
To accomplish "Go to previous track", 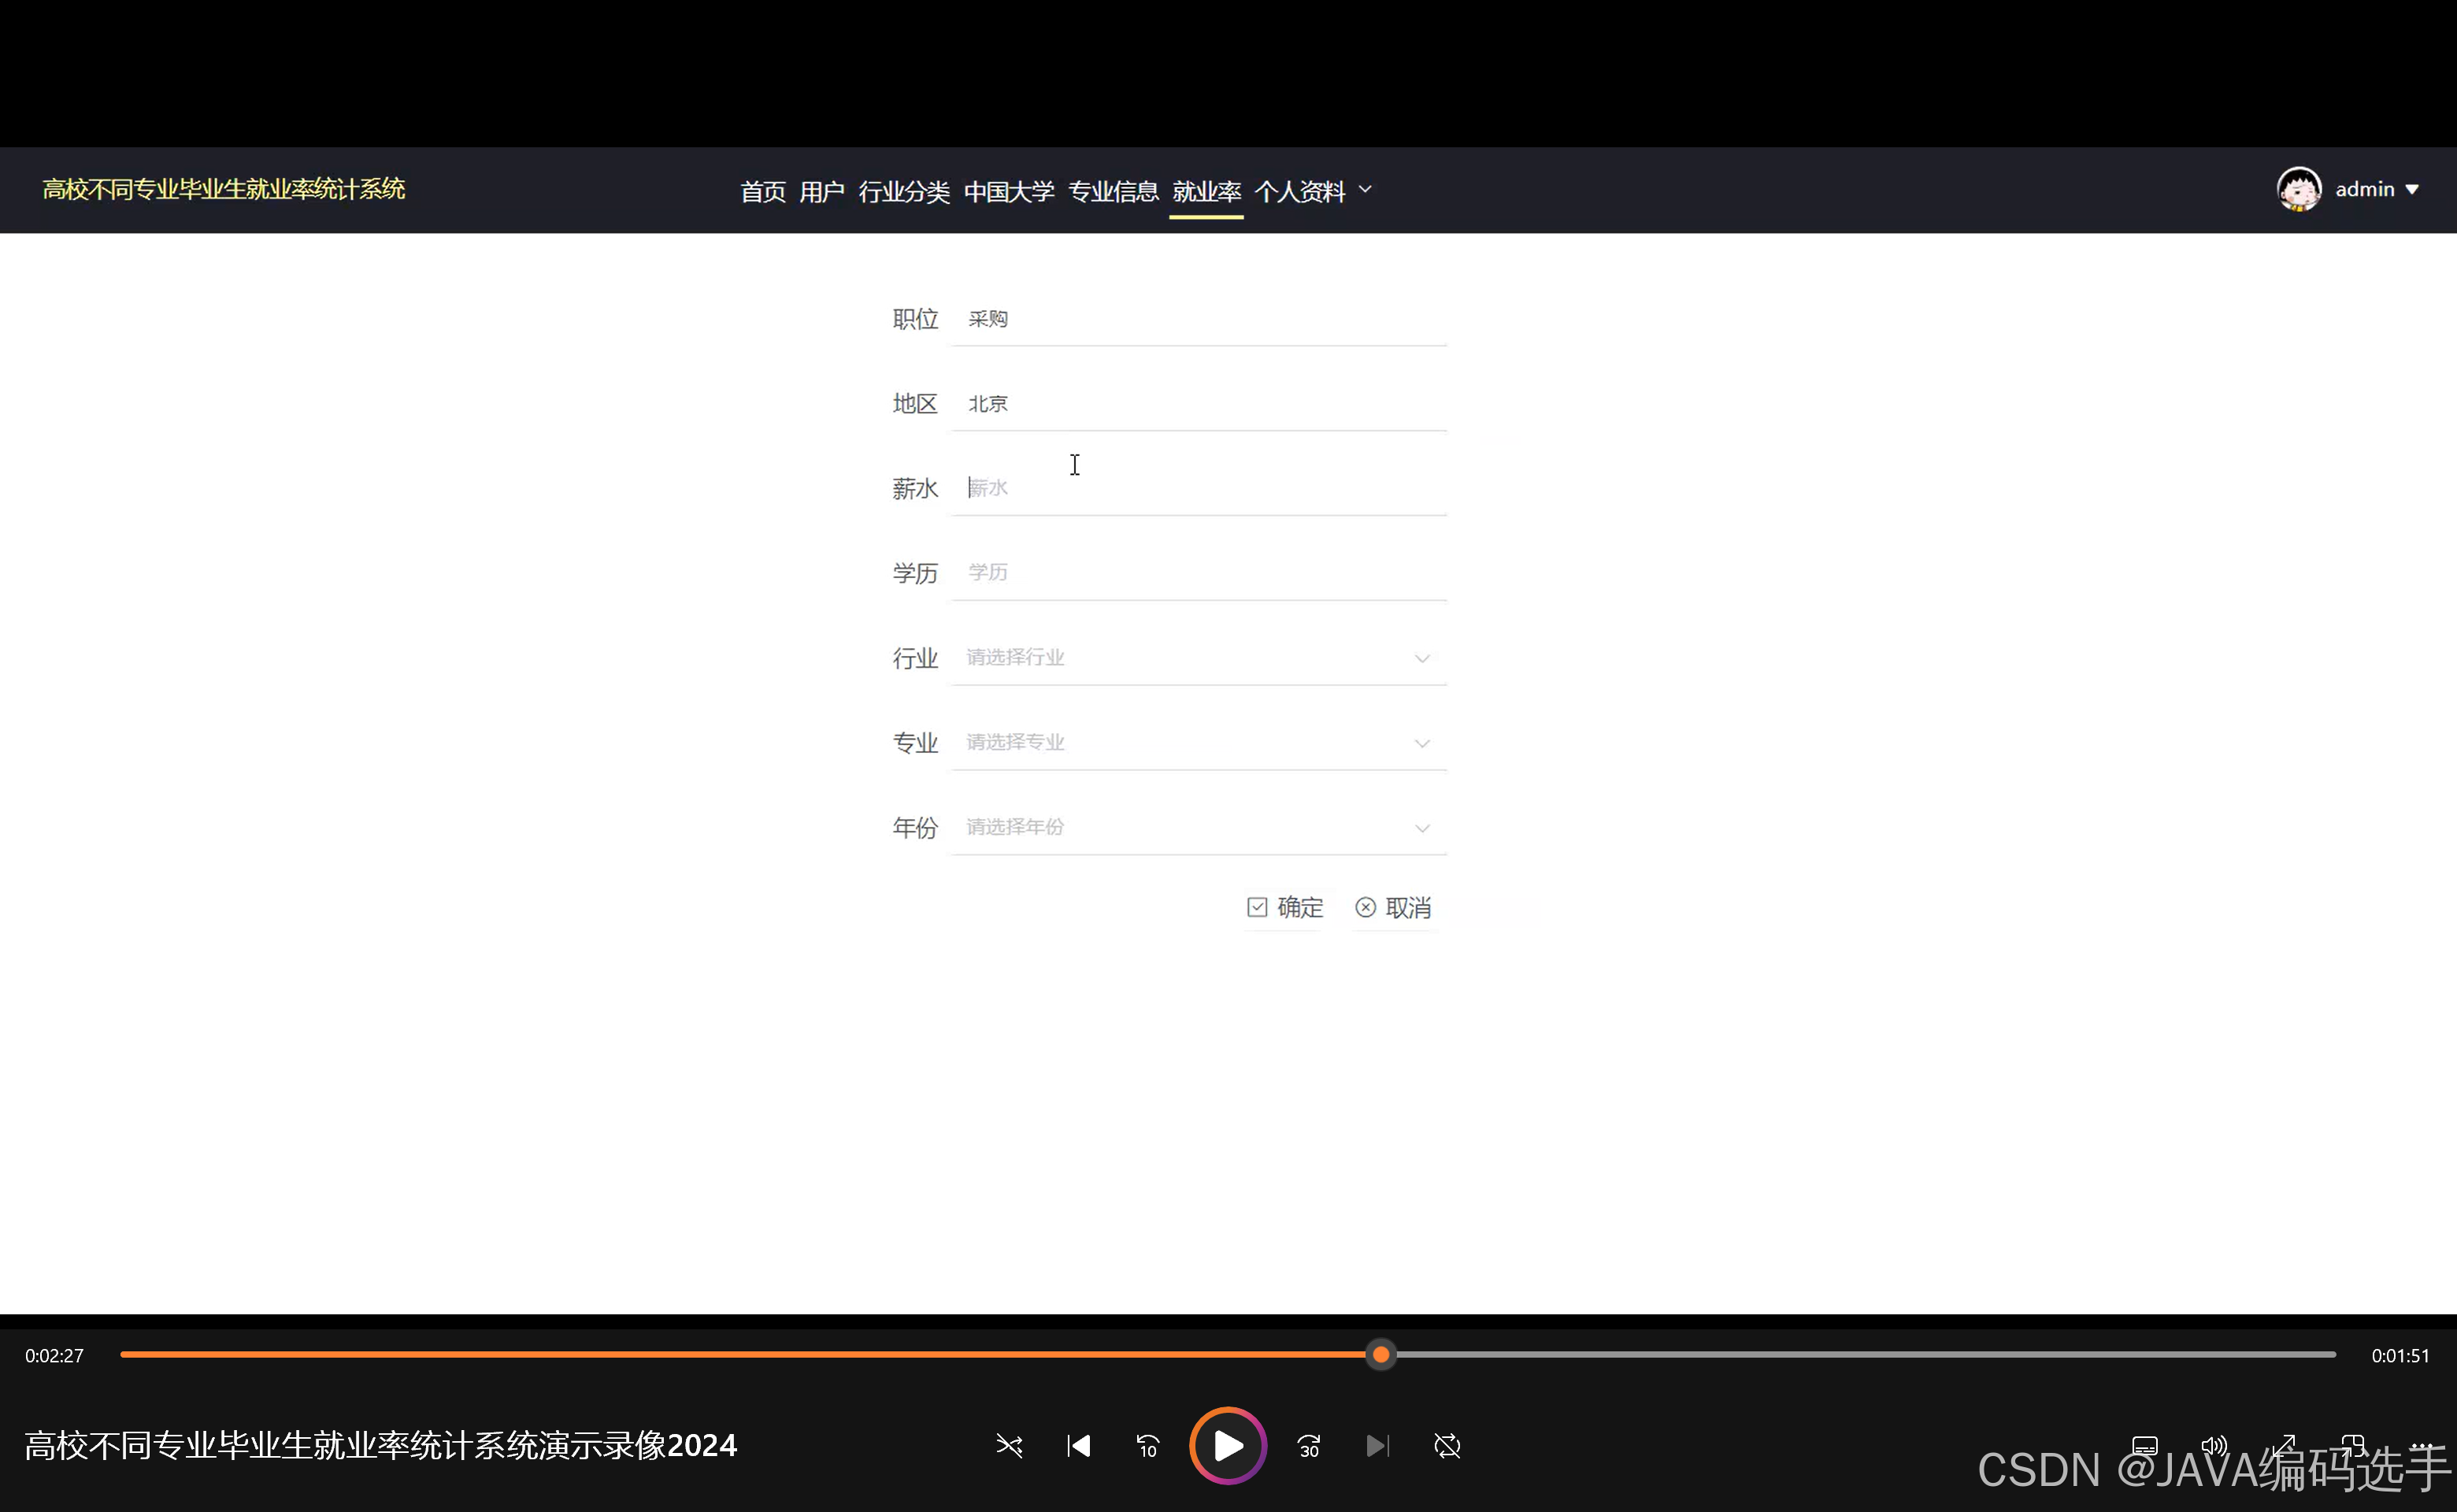I will click(1078, 1446).
